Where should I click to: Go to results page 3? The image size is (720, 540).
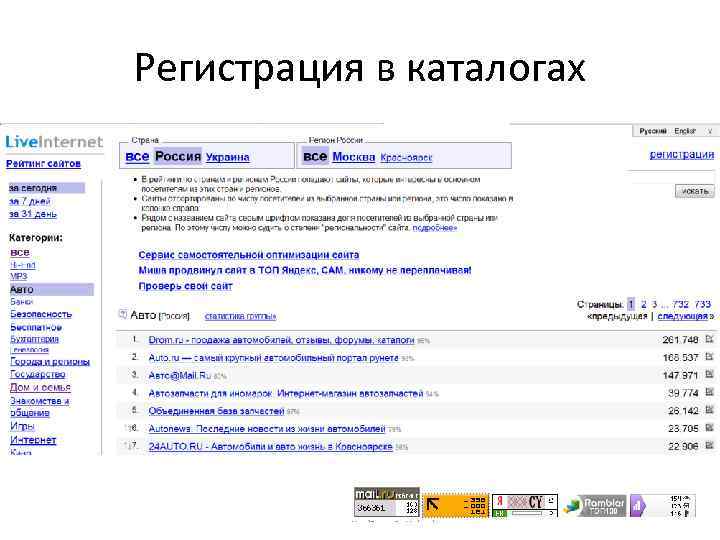coord(654,304)
